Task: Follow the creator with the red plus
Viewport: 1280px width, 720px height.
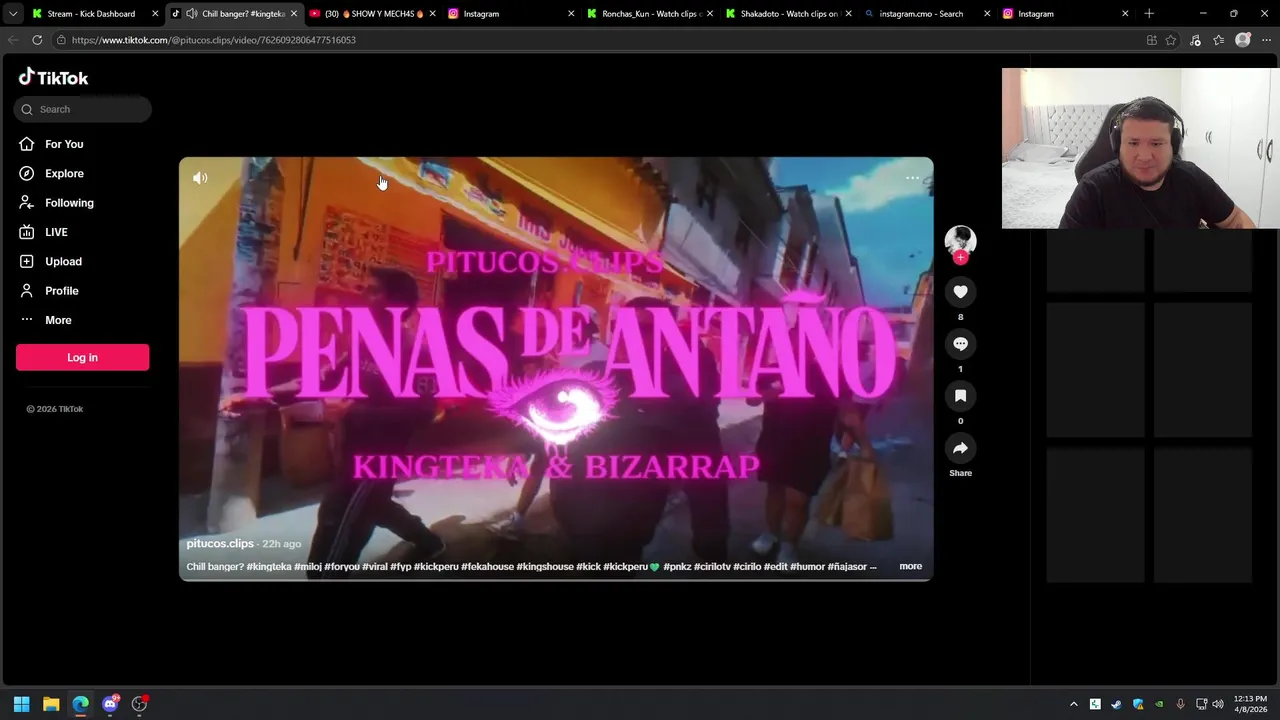Action: tap(960, 258)
